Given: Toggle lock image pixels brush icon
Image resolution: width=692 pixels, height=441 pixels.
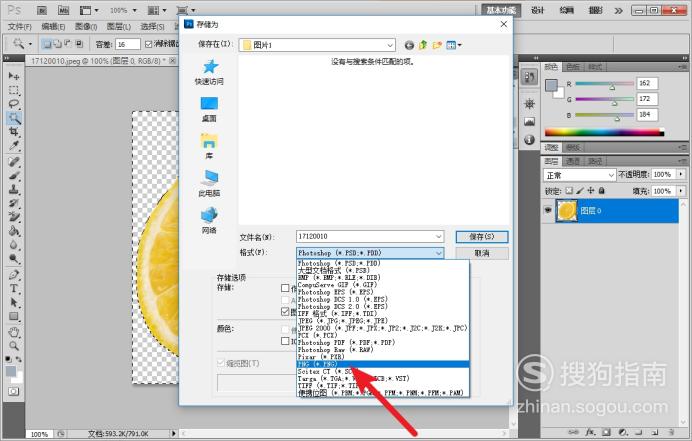Looking at the screenshot, I should click(580, 191).
